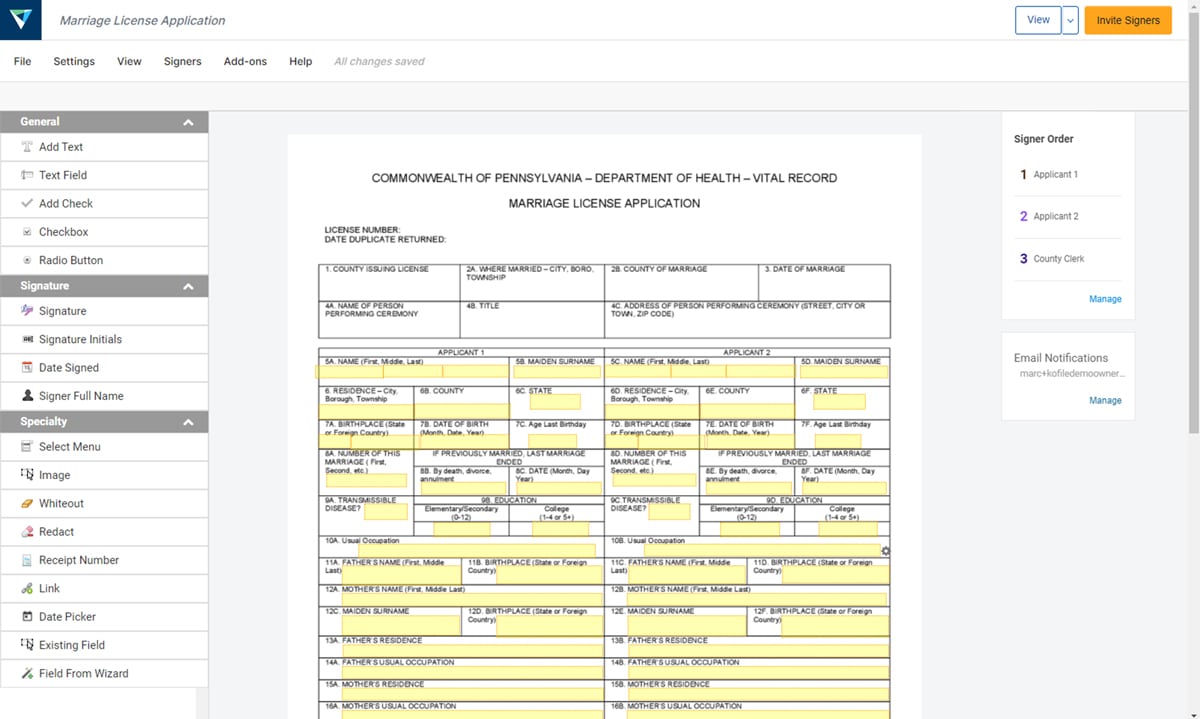Collapse the Specialty tools section

pos(188,422)
